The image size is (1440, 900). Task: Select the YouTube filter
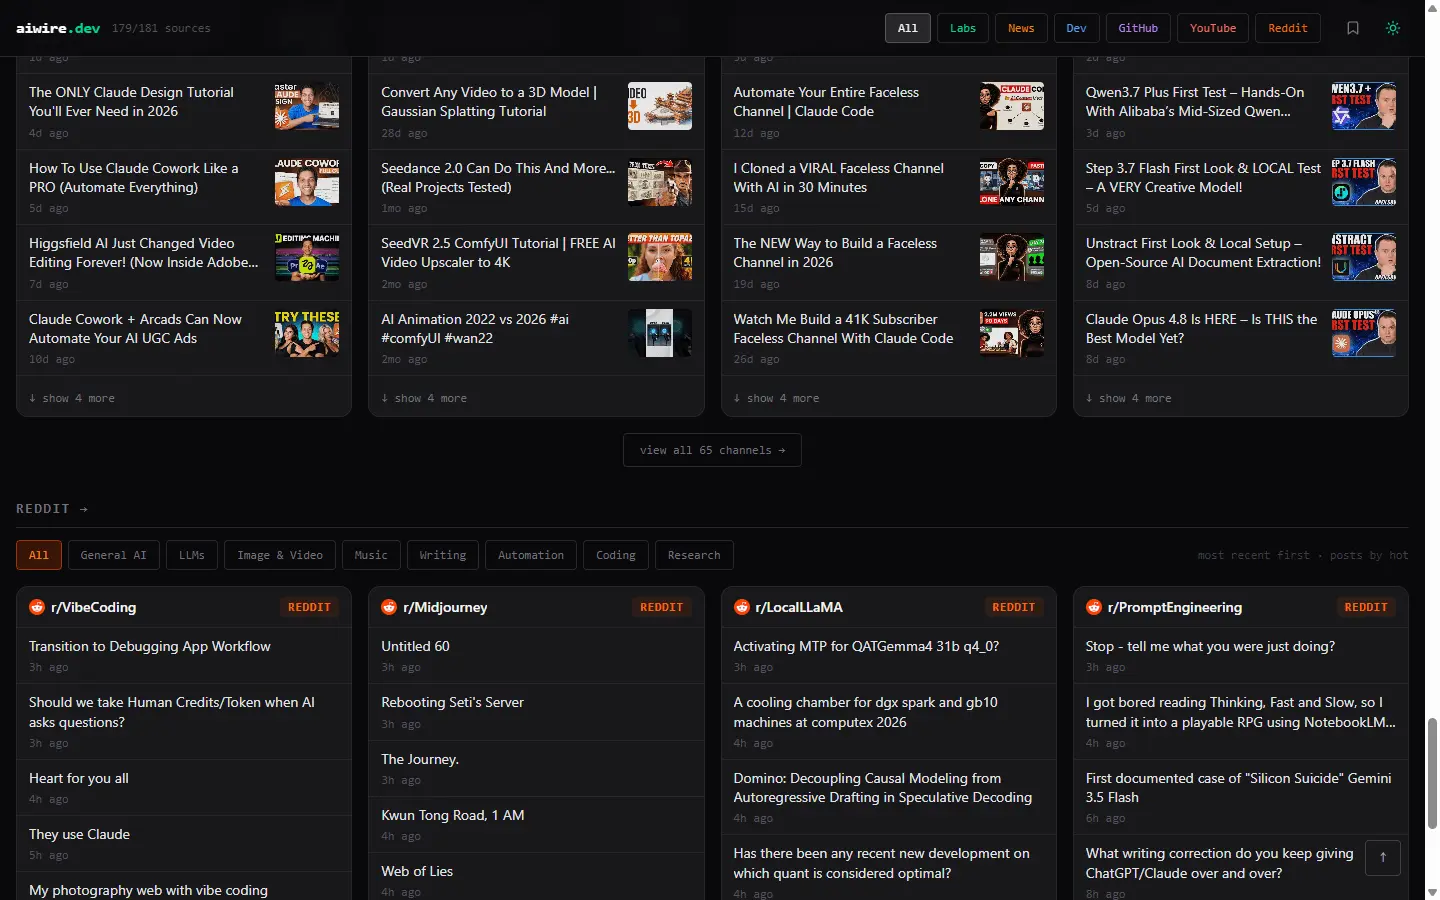(1213, 28)
